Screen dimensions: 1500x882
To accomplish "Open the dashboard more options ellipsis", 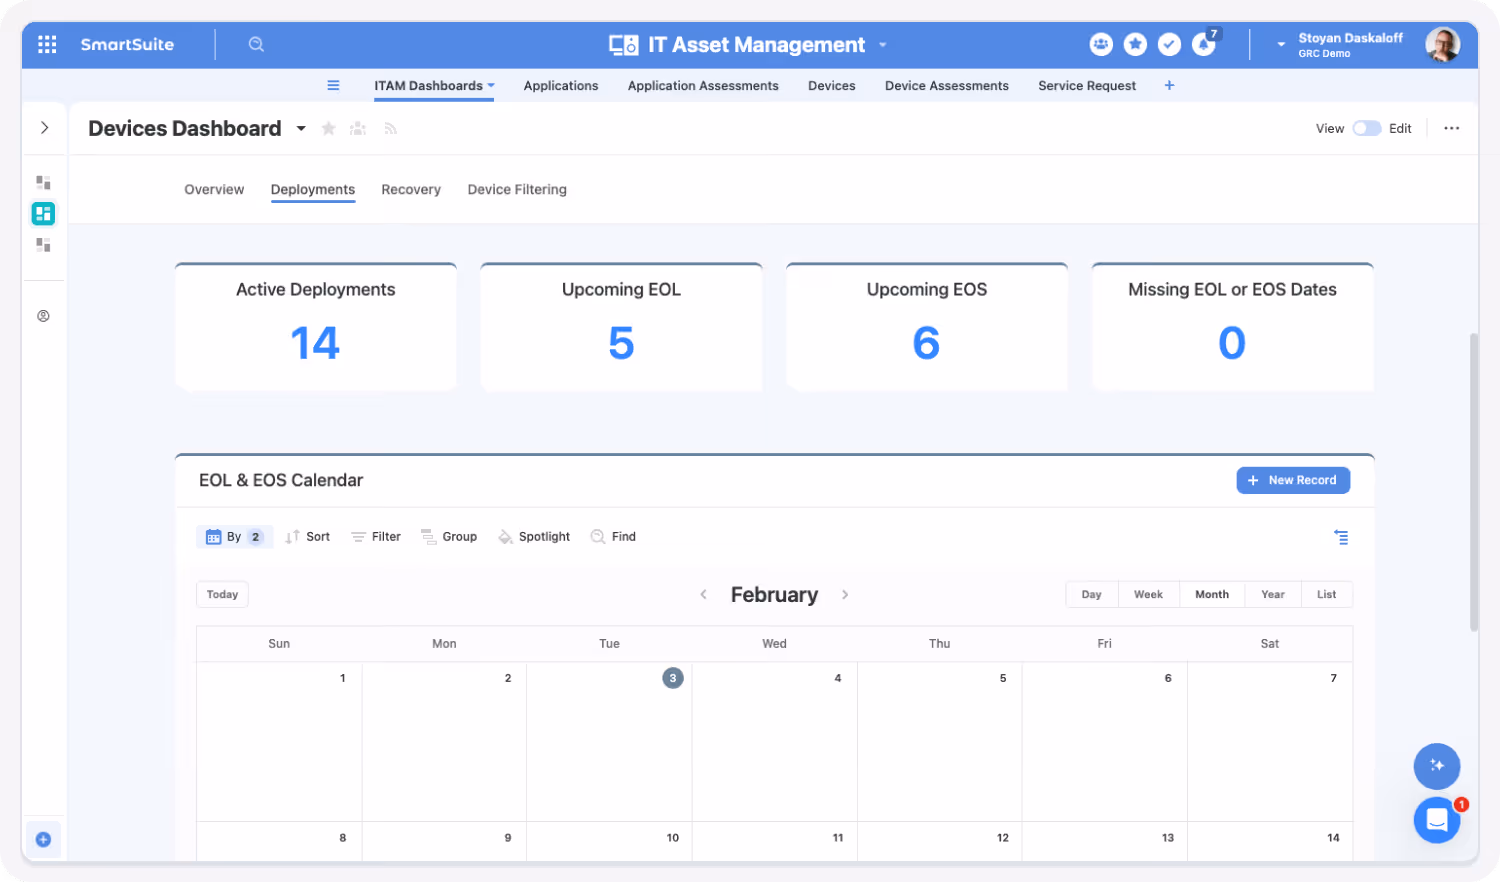I will click(1452, 129).
